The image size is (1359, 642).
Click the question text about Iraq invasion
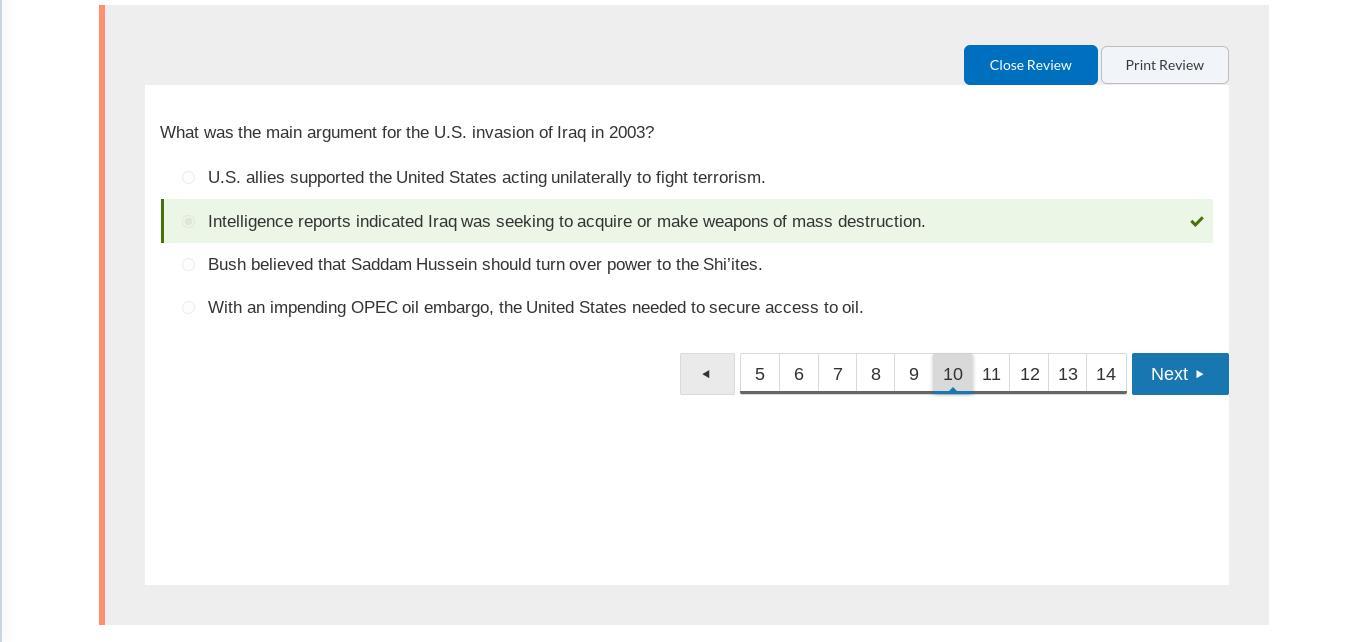click(x=407, y=132)
